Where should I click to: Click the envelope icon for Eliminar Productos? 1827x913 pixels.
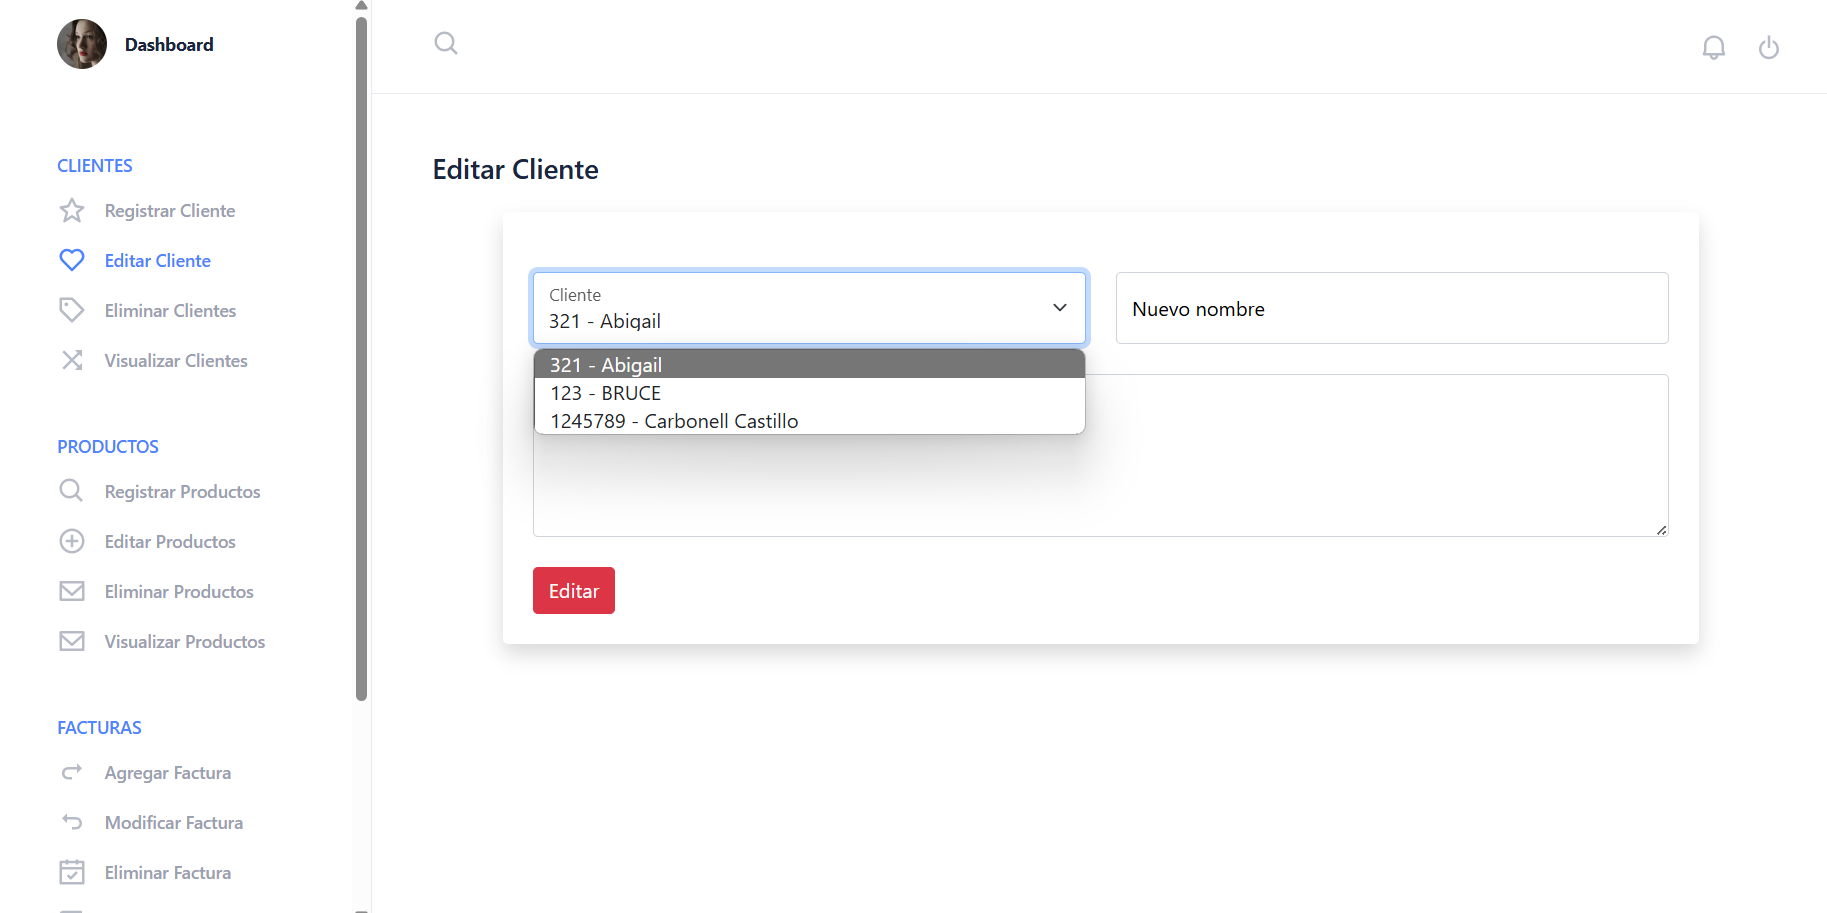72,591
